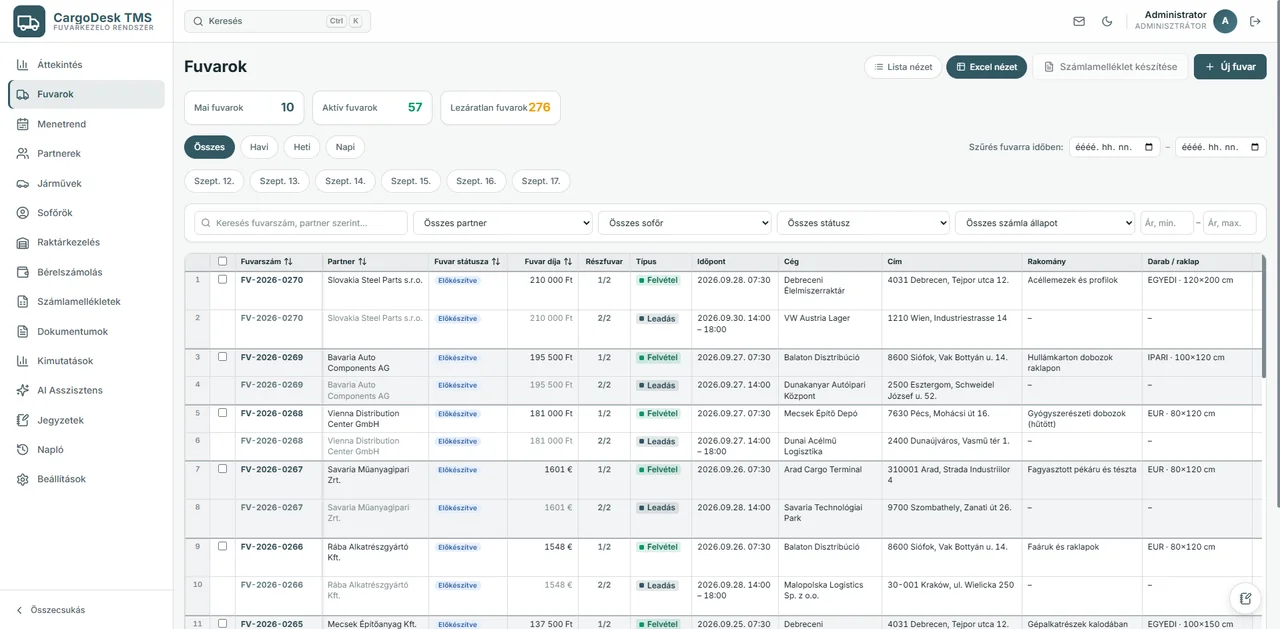Open calendar picker of start date filter
1280x629 pixels.
tap(1150, 147)
